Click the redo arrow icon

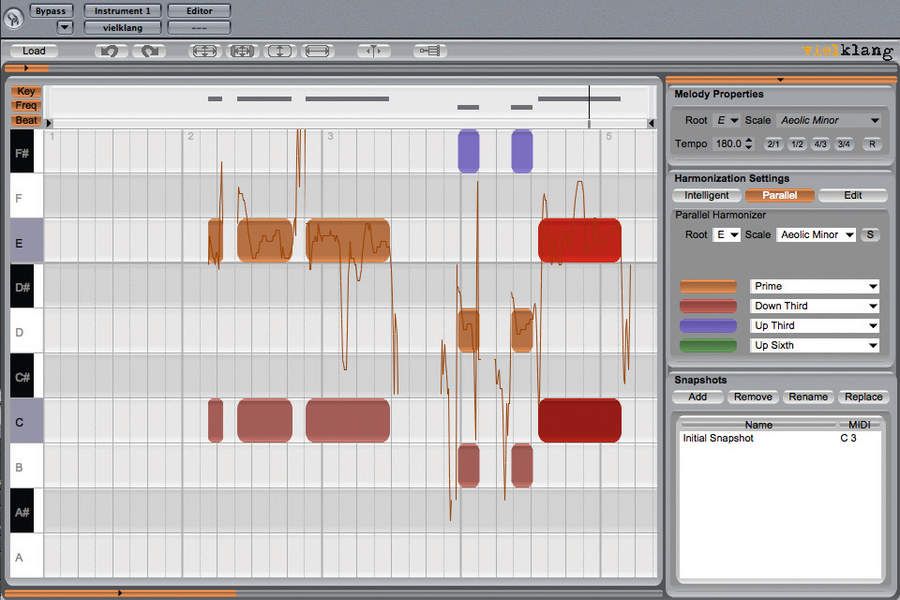pyautogui.click(x=150, y=51)
